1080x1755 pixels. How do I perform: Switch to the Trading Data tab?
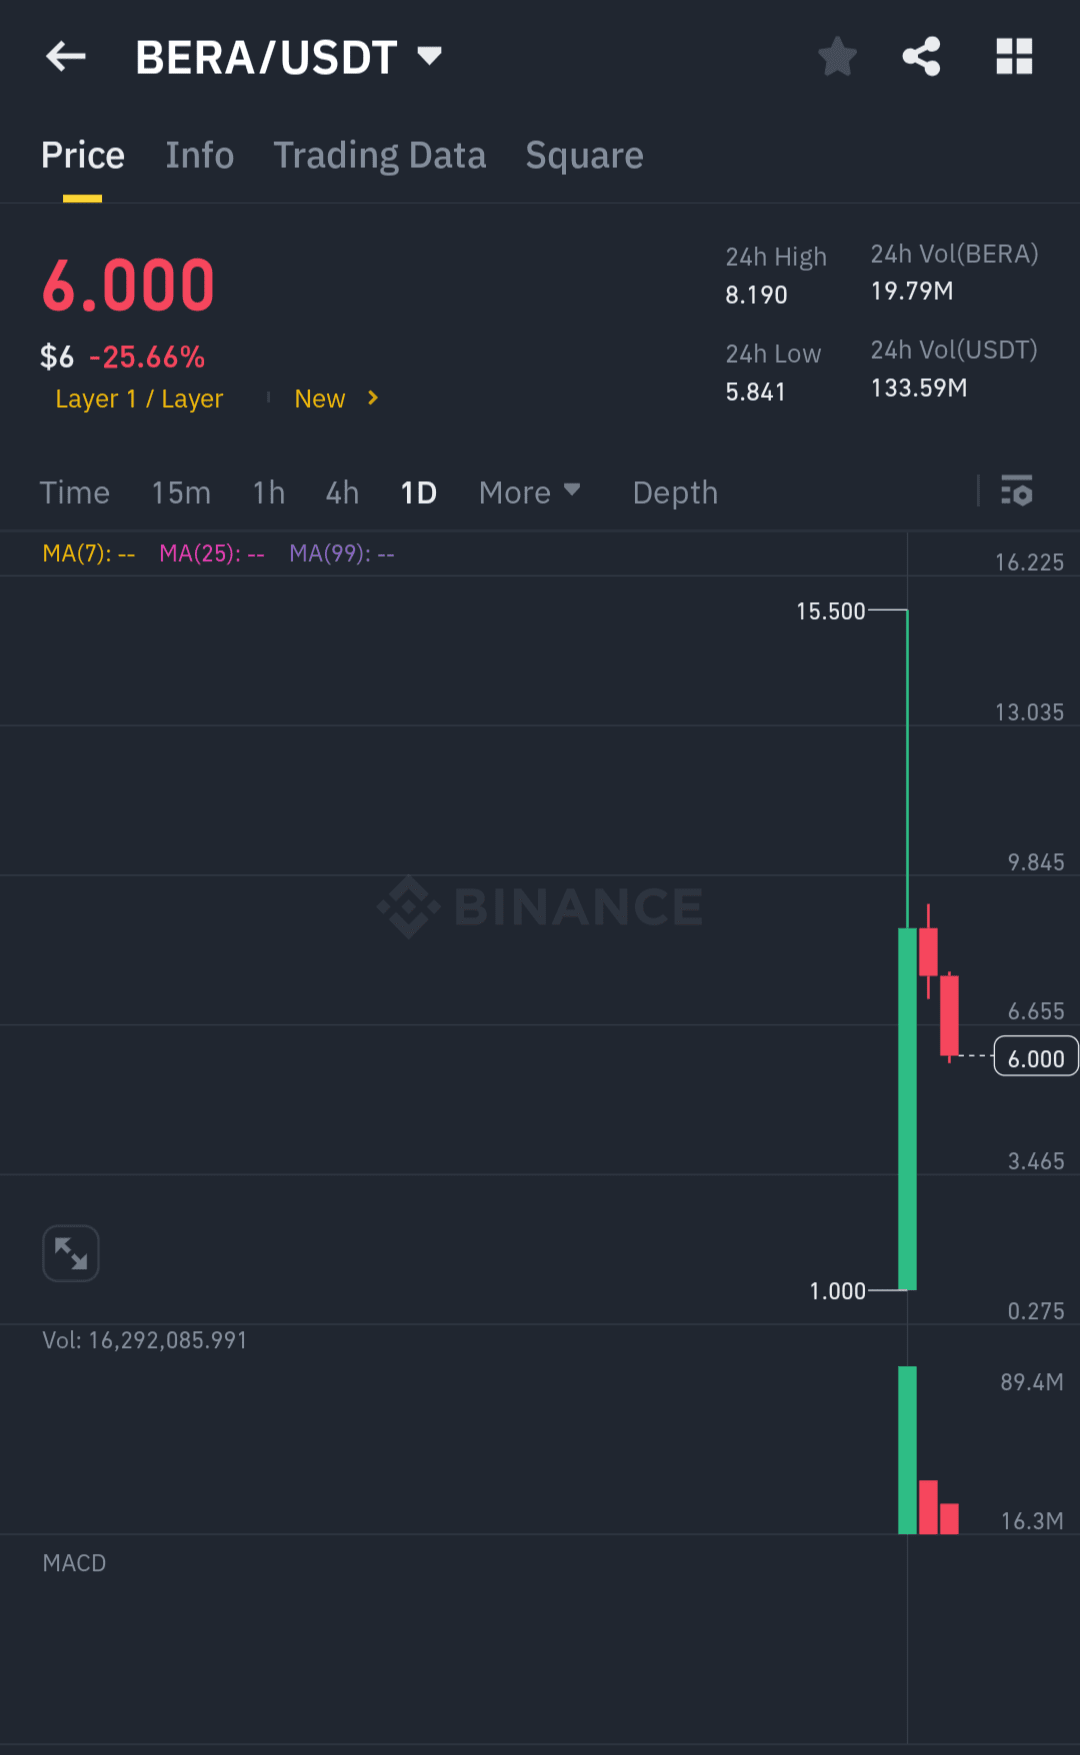pos(380,156)
